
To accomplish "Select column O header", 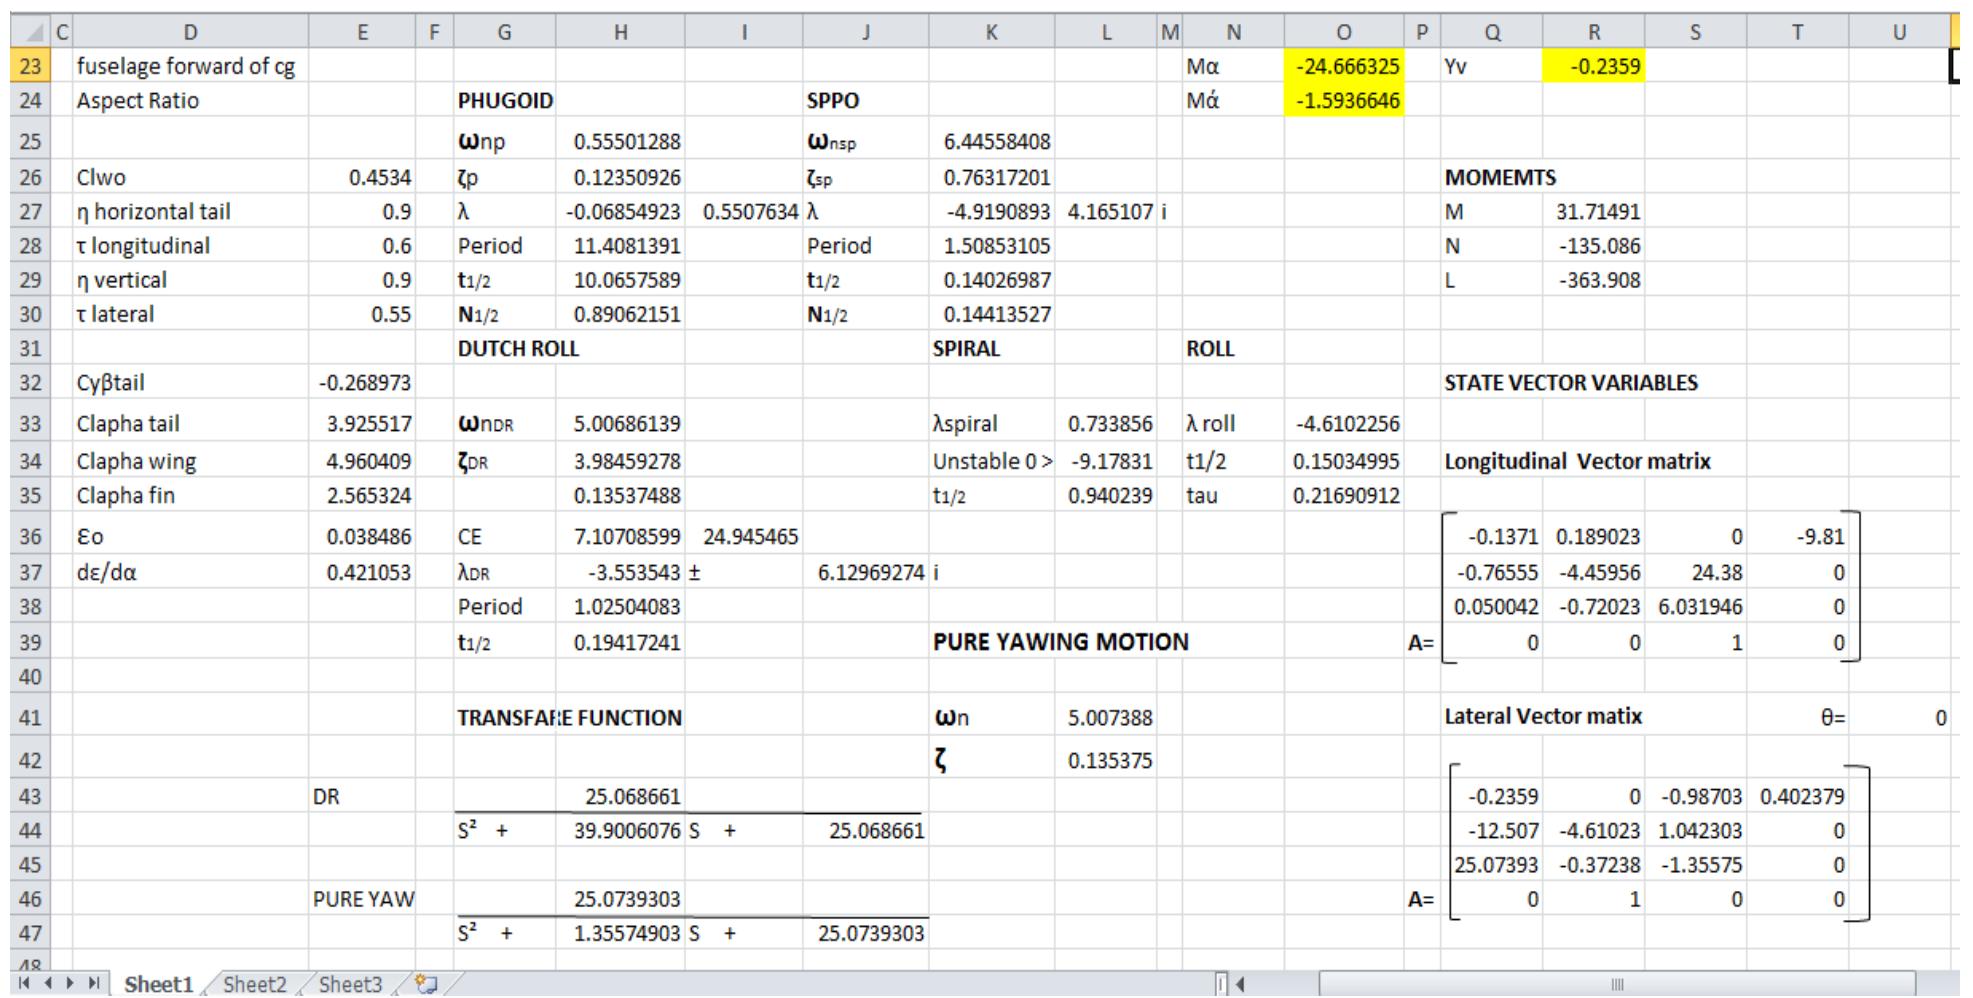I will pos(1343,32).
